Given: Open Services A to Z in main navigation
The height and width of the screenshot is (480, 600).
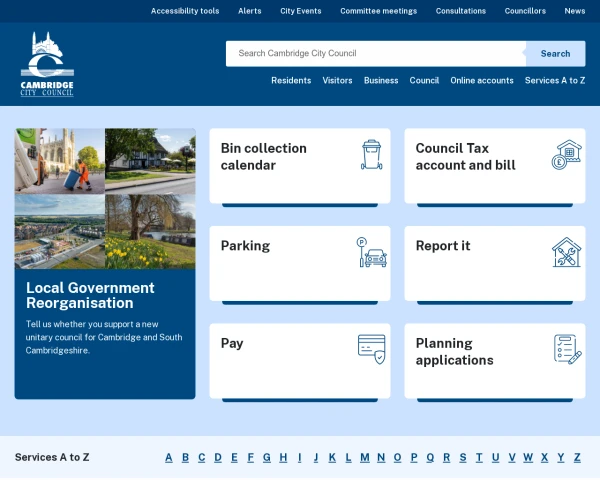Looking at the screenshot, I should point(555,81).
